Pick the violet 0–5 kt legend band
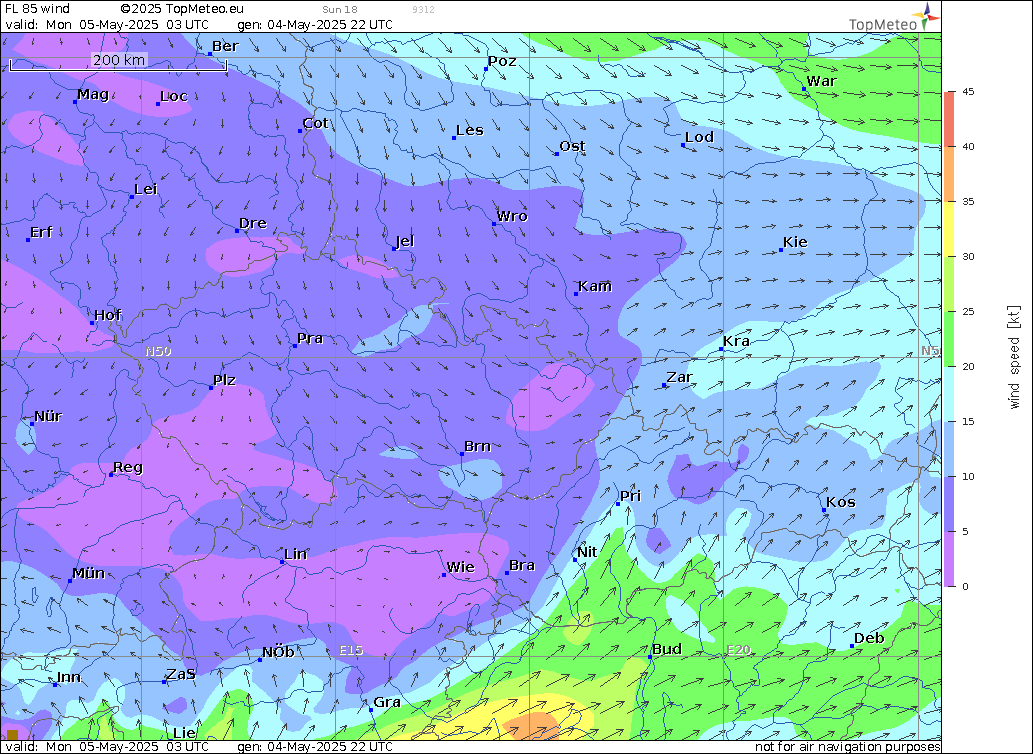Viewport: 1033px width, 754px height. [949, 558]
